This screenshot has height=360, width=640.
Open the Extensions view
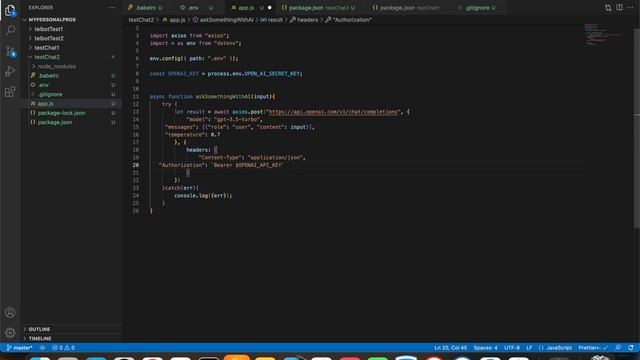pos(10,91)
